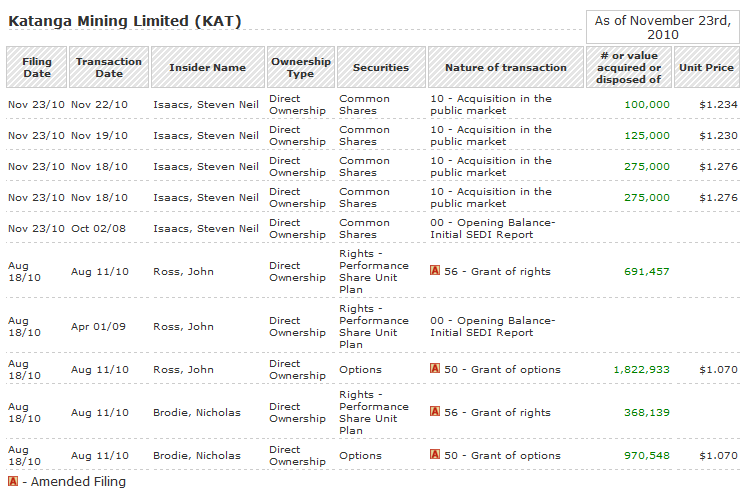The image size is (756, 494).
Task: Click the Ownership Type column header
Action: tap(301, 67)
